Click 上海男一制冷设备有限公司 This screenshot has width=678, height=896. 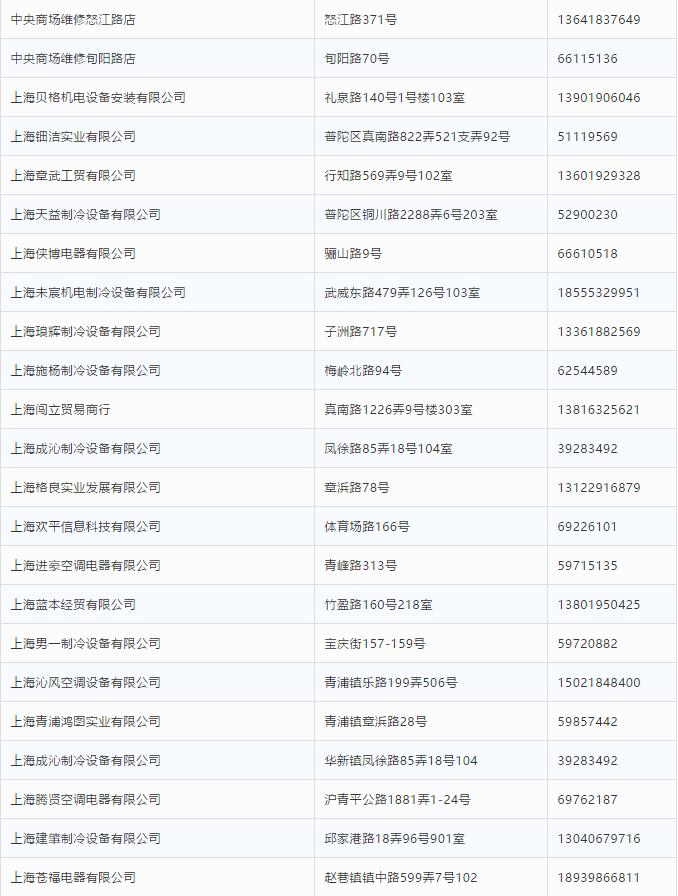86,643
